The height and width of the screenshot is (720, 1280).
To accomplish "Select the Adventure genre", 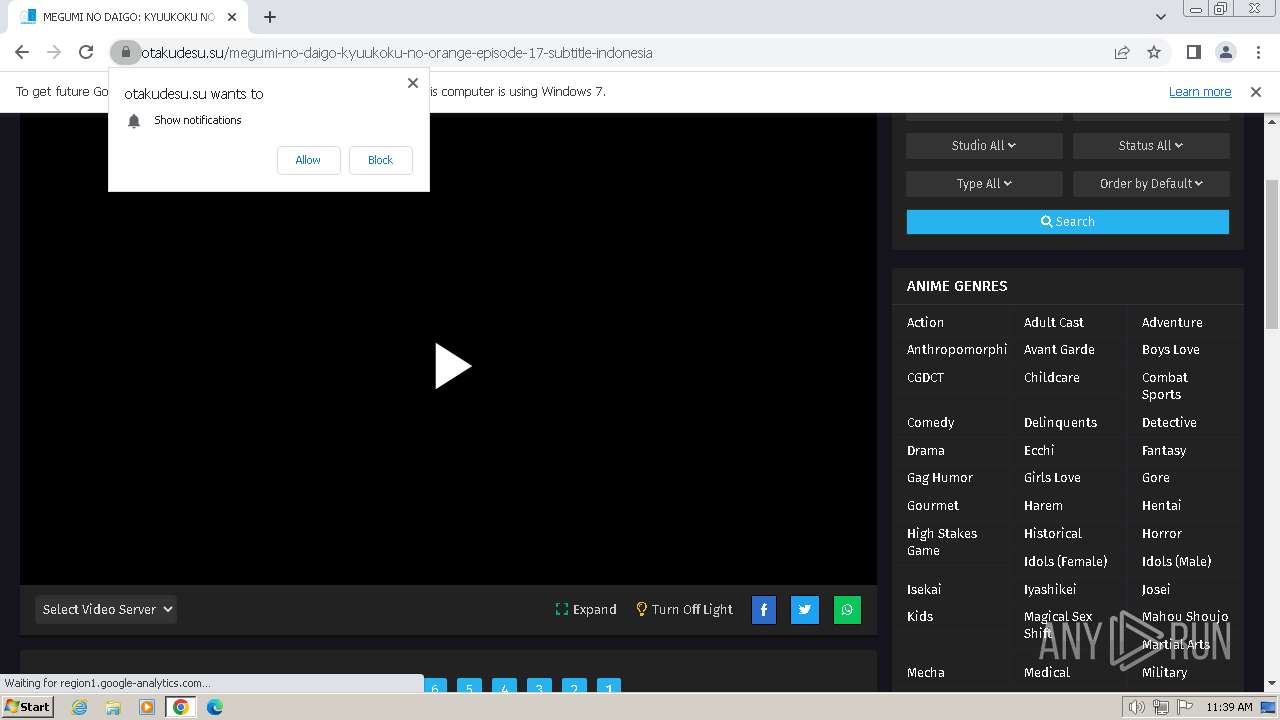I will pos(1172,322).
